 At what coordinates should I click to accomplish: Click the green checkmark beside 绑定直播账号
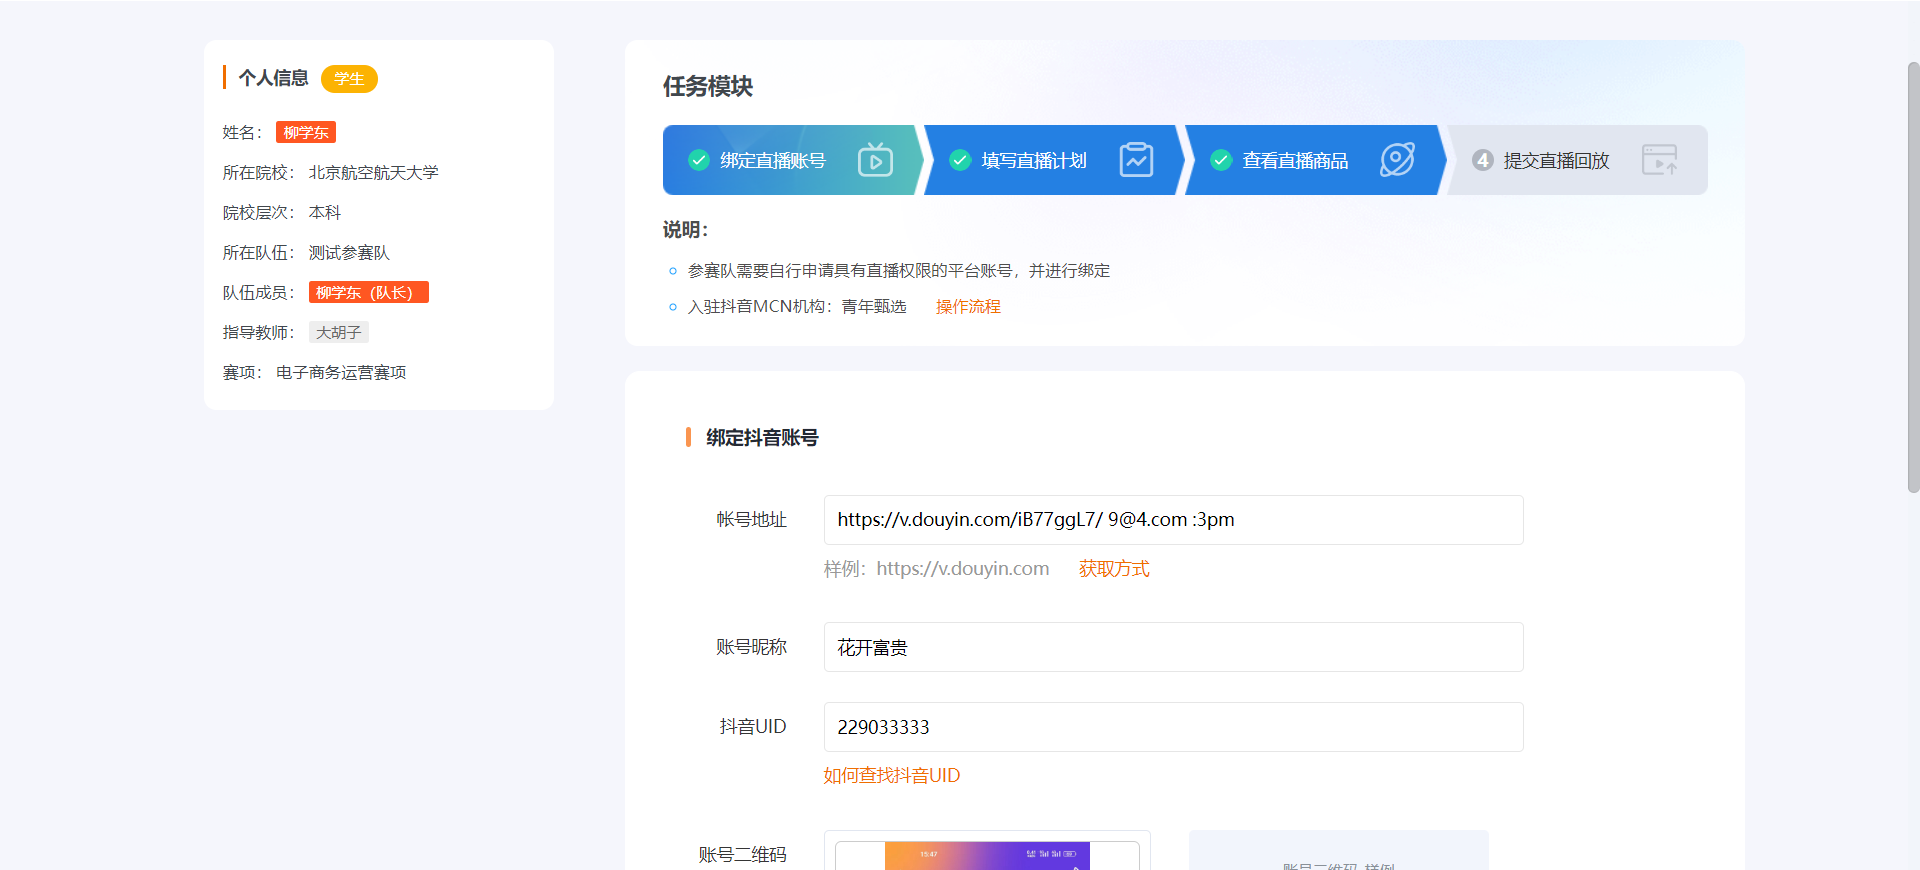click(699, 160)
